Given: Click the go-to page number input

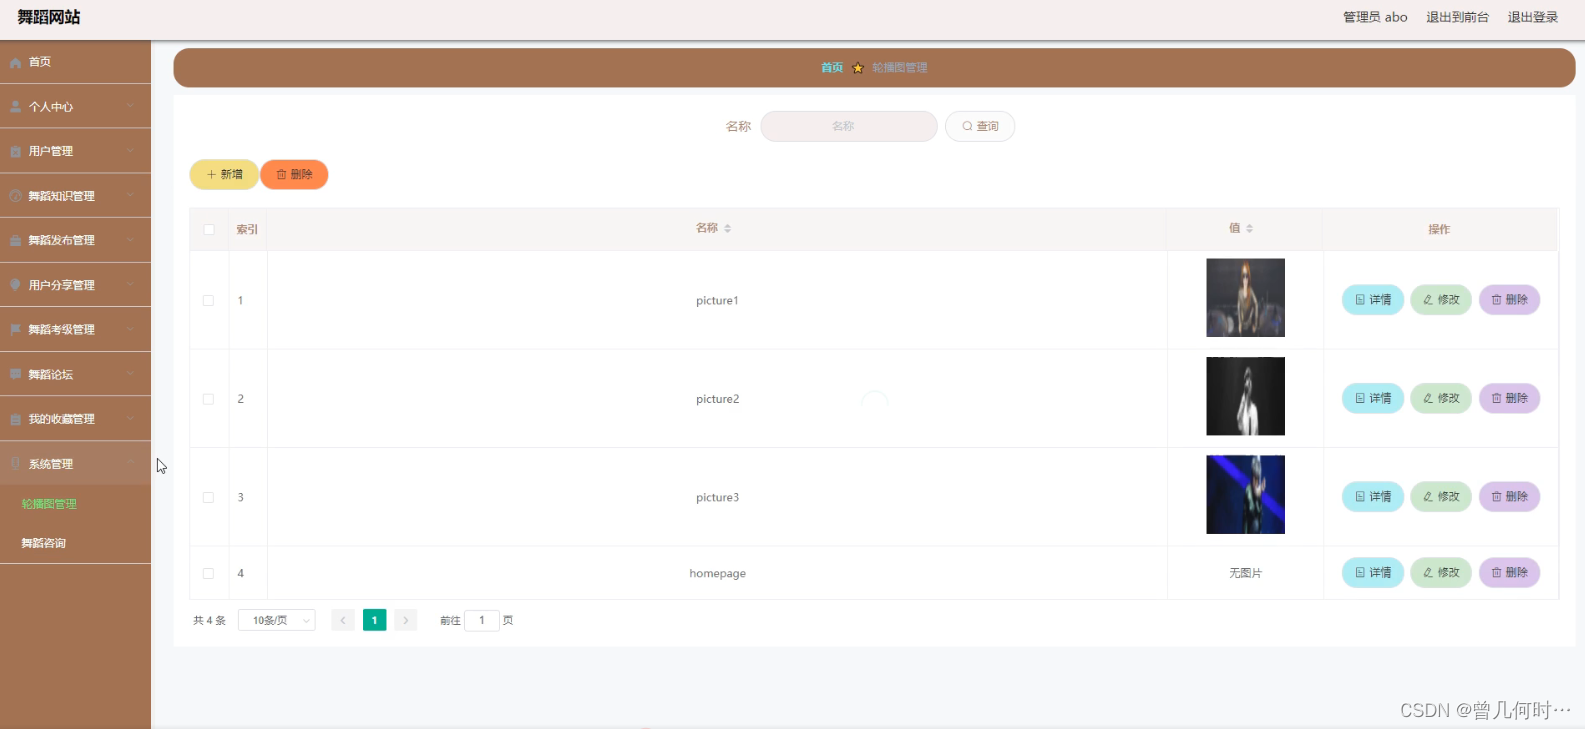Looking at the screenshot, I should (482, 620).
